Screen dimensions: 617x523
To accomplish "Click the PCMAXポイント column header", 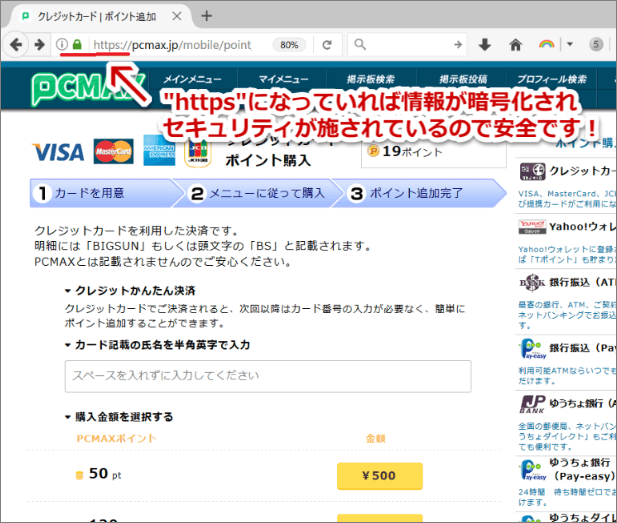I will coord(116,438).
